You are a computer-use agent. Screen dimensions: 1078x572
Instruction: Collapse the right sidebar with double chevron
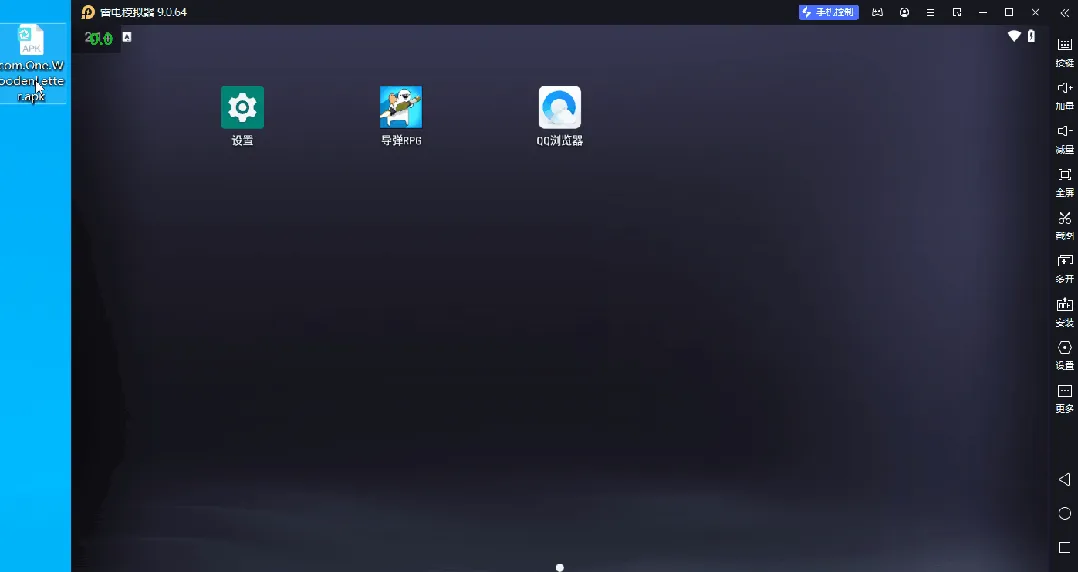click(x=1064, y=12)
